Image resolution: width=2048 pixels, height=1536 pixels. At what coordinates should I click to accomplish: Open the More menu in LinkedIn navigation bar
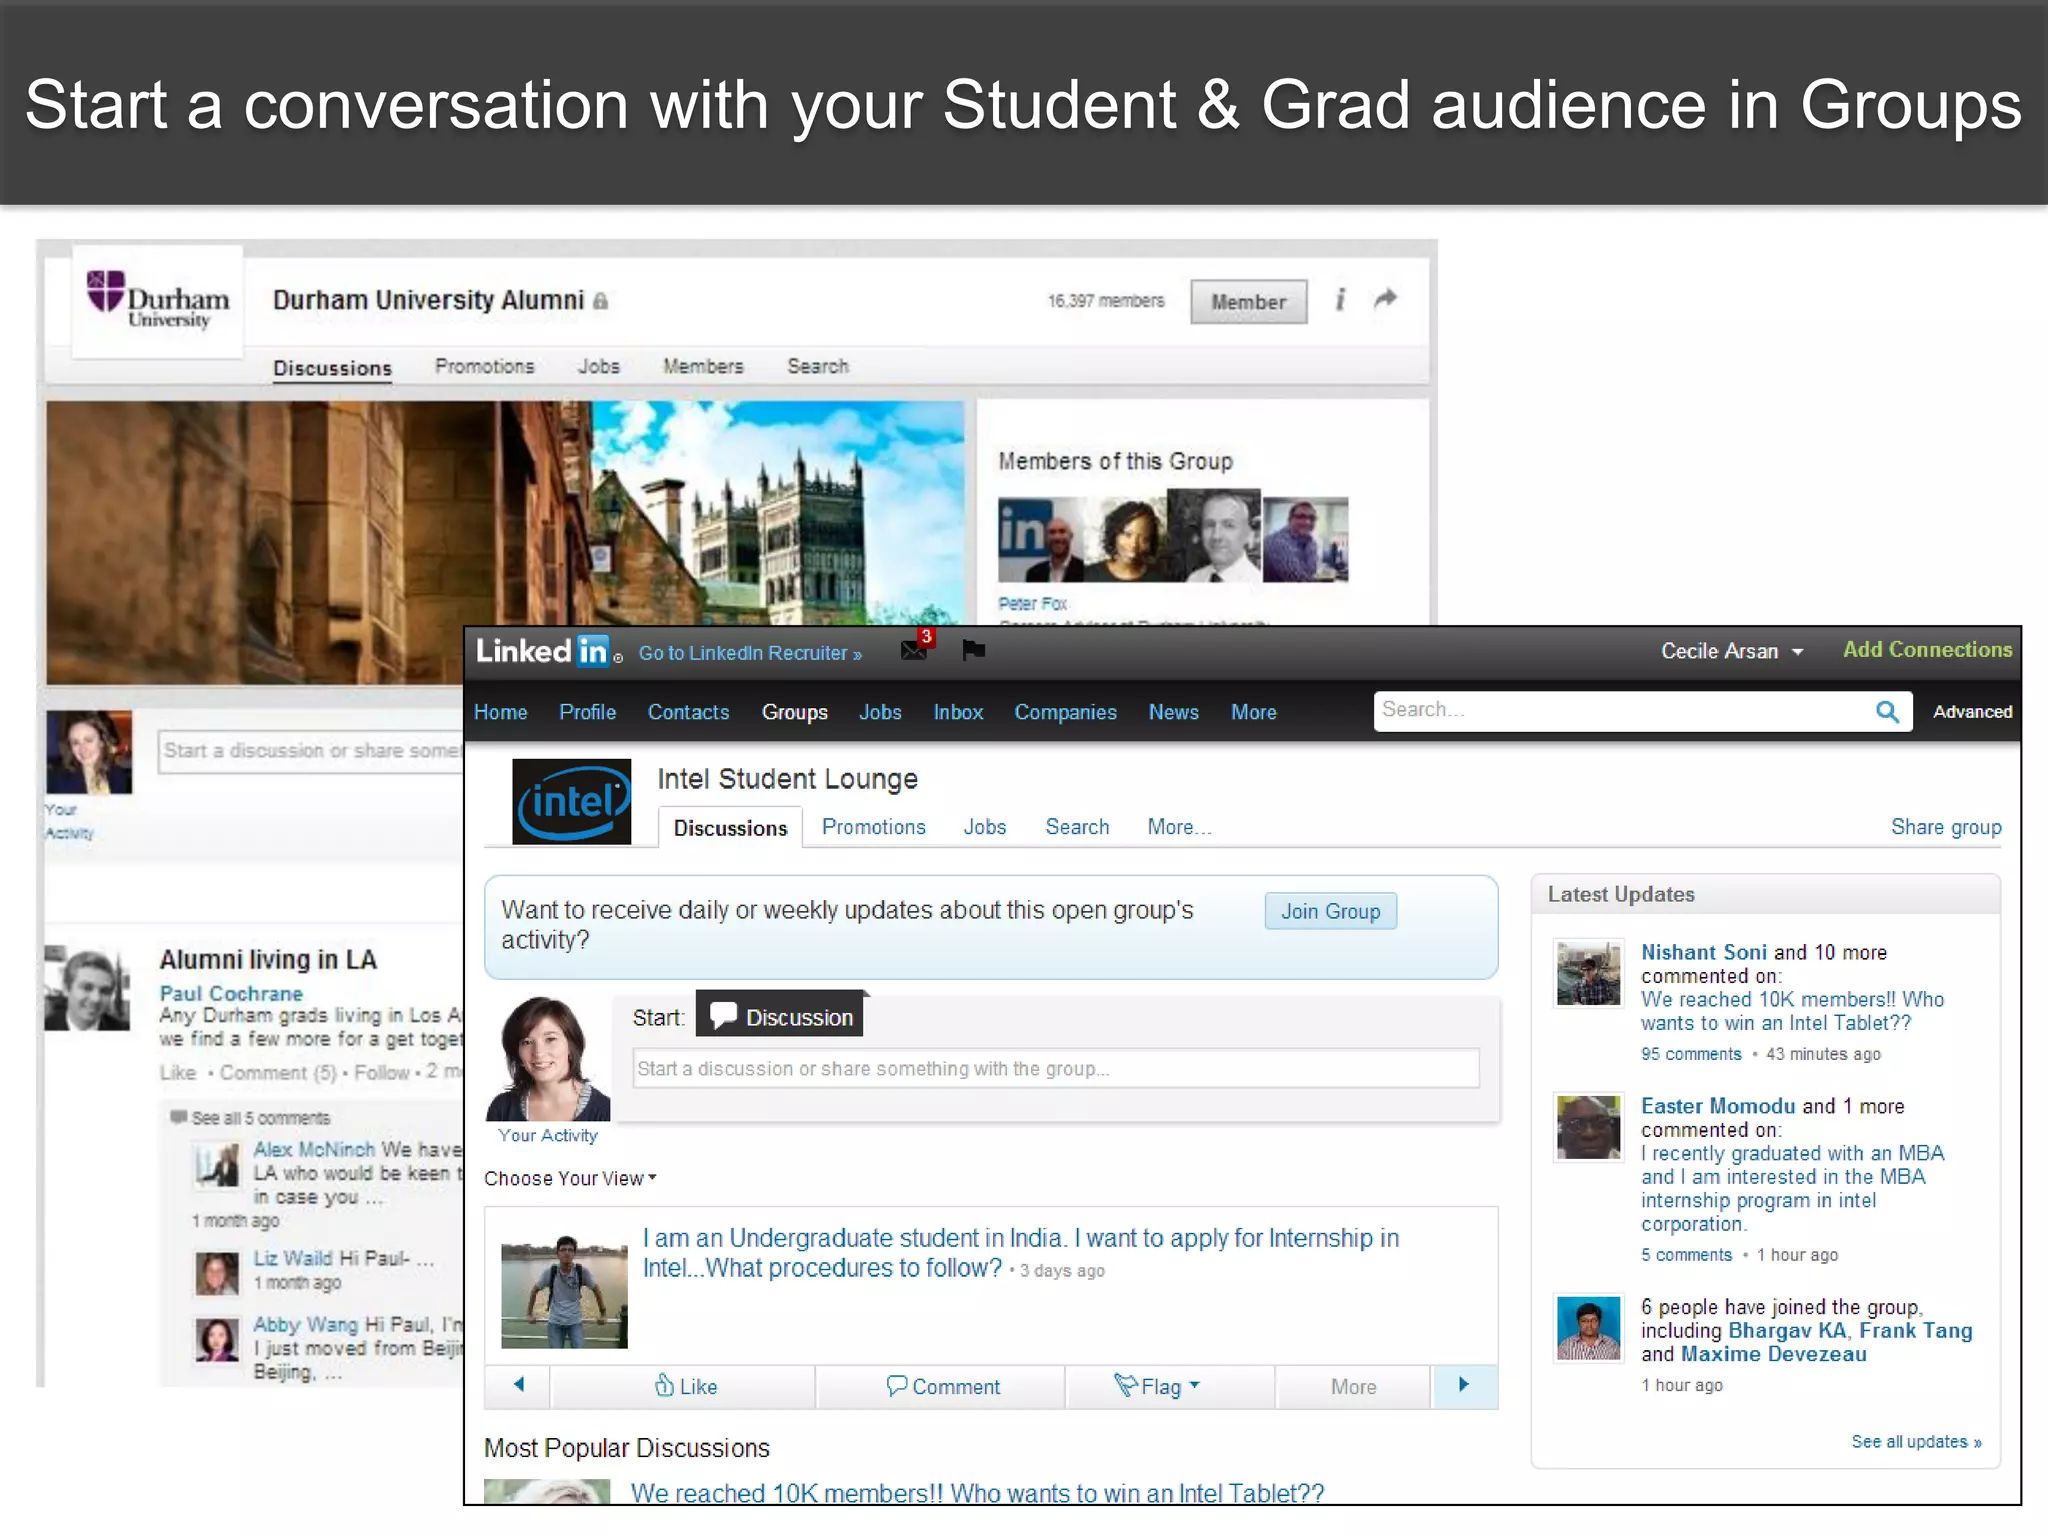tap(1253, 712)
